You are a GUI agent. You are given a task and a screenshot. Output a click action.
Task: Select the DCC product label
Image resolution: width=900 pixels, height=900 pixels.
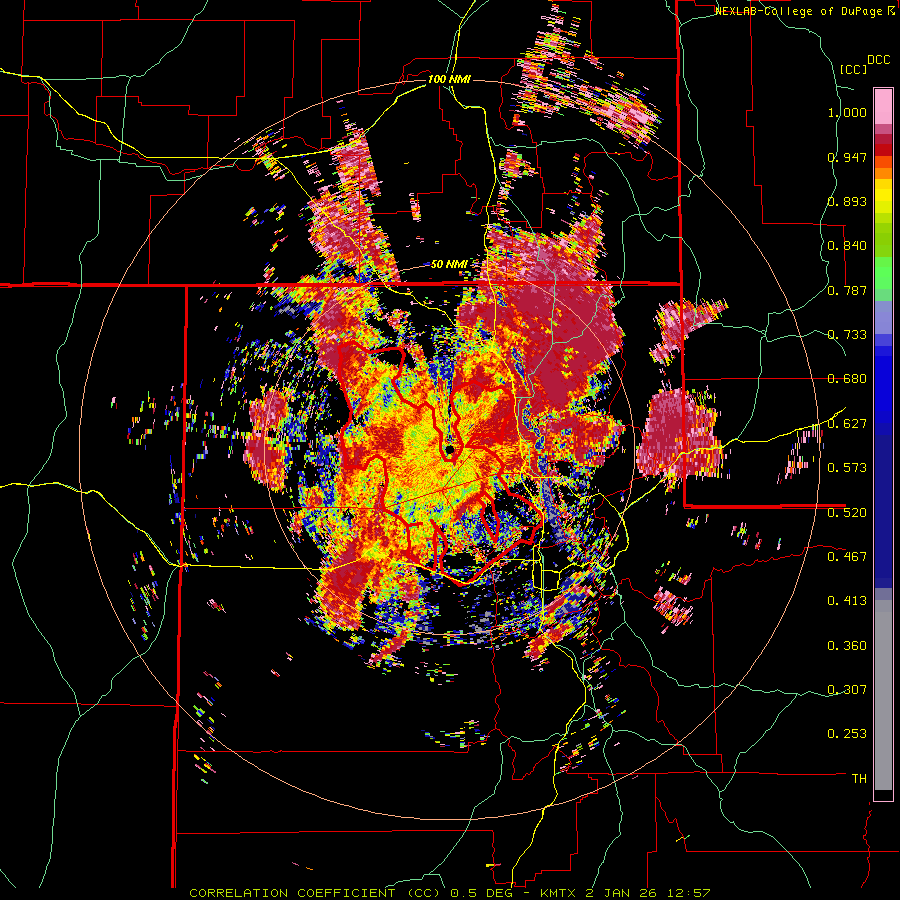click(878, 60)
